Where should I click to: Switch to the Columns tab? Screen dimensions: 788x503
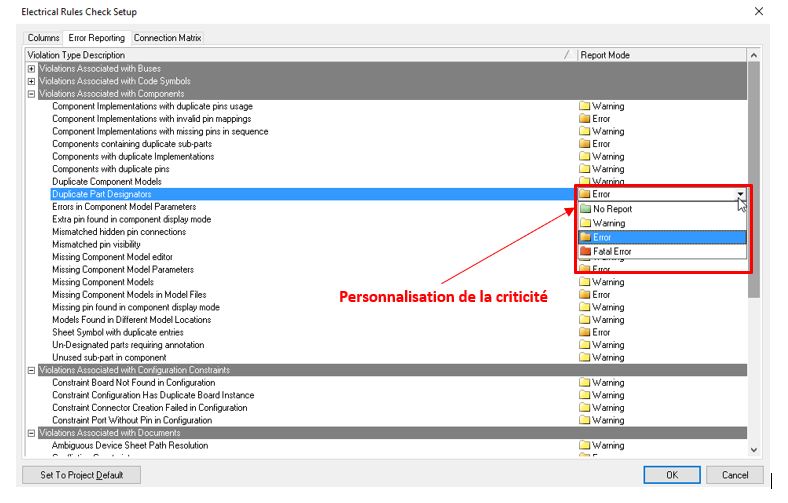tap(43, 38)
